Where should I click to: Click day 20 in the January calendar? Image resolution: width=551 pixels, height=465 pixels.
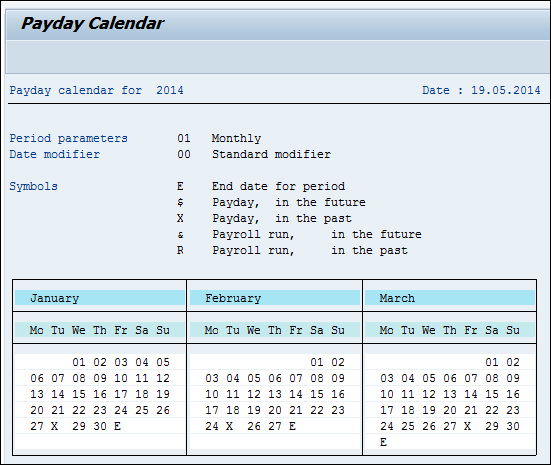click(37, 410)
